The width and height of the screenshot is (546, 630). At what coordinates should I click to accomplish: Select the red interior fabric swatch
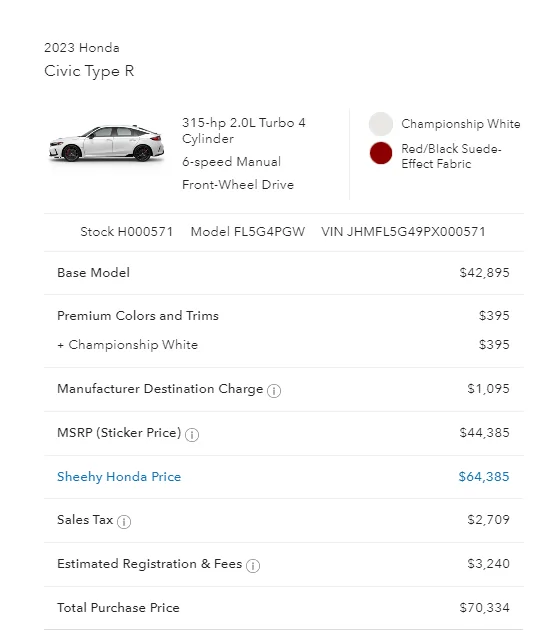(380, 153)
